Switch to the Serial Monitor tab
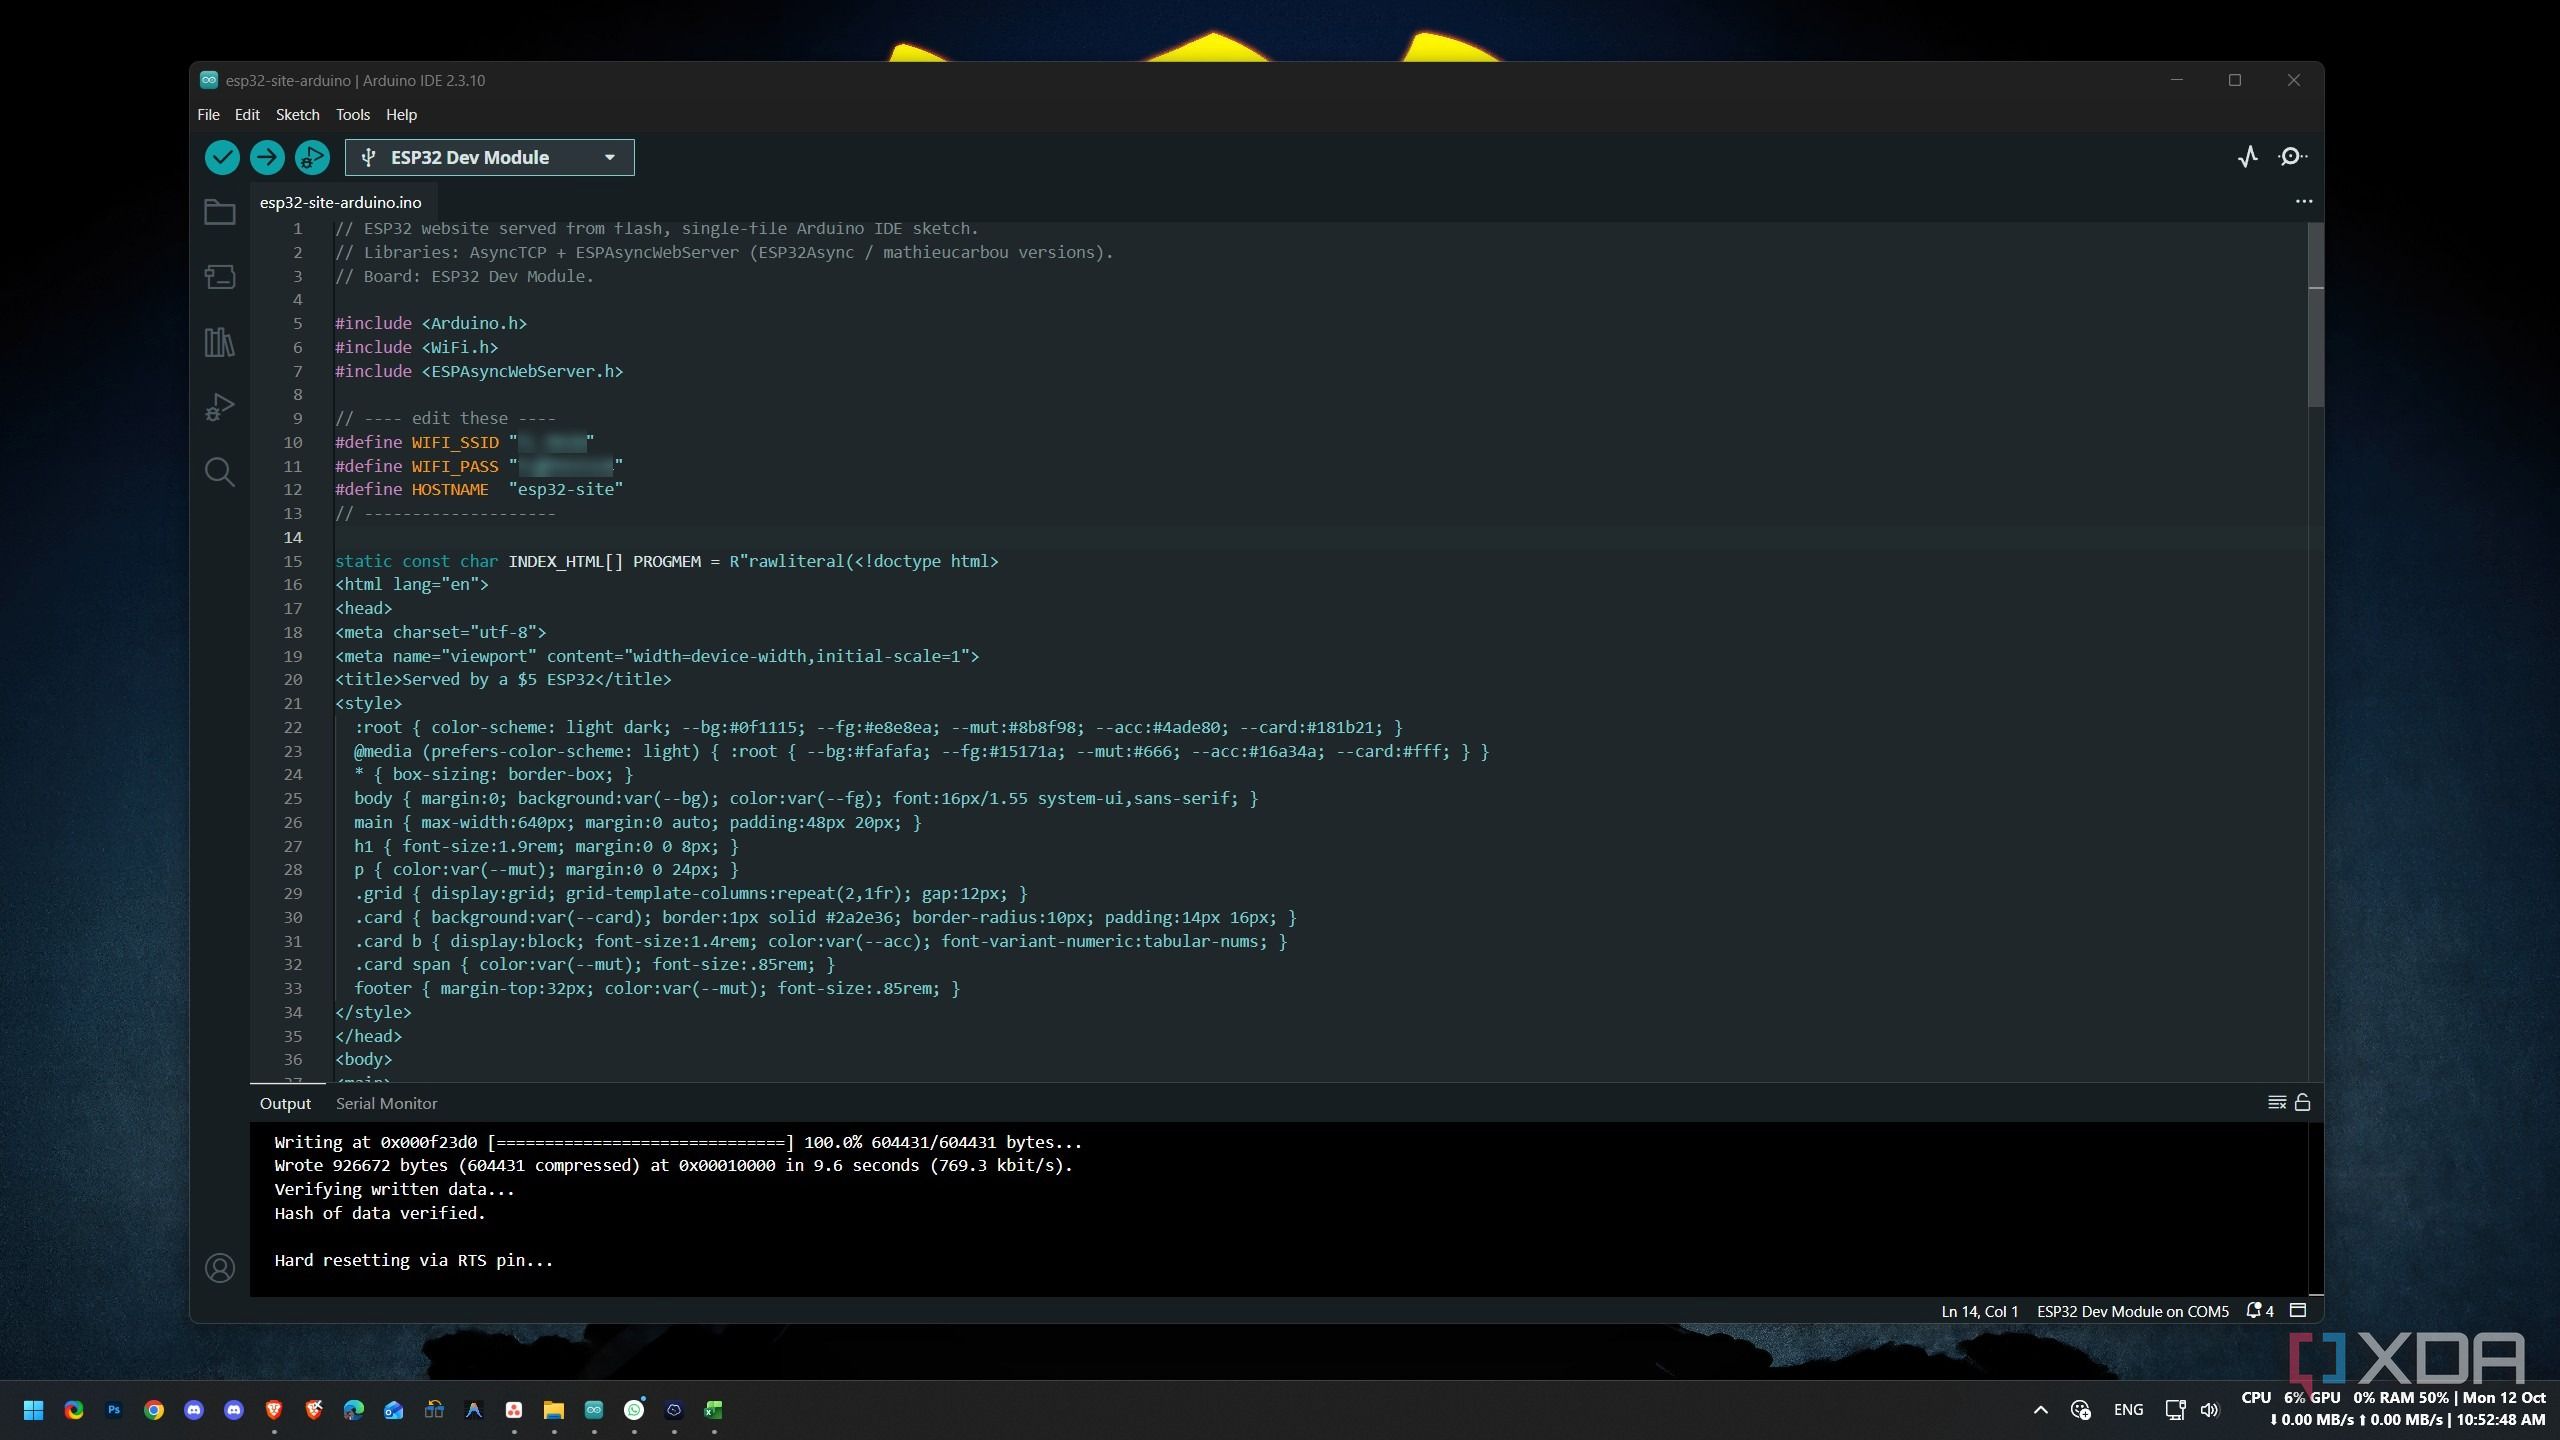The image size is (2560, 1440). tap(386, 1103)
